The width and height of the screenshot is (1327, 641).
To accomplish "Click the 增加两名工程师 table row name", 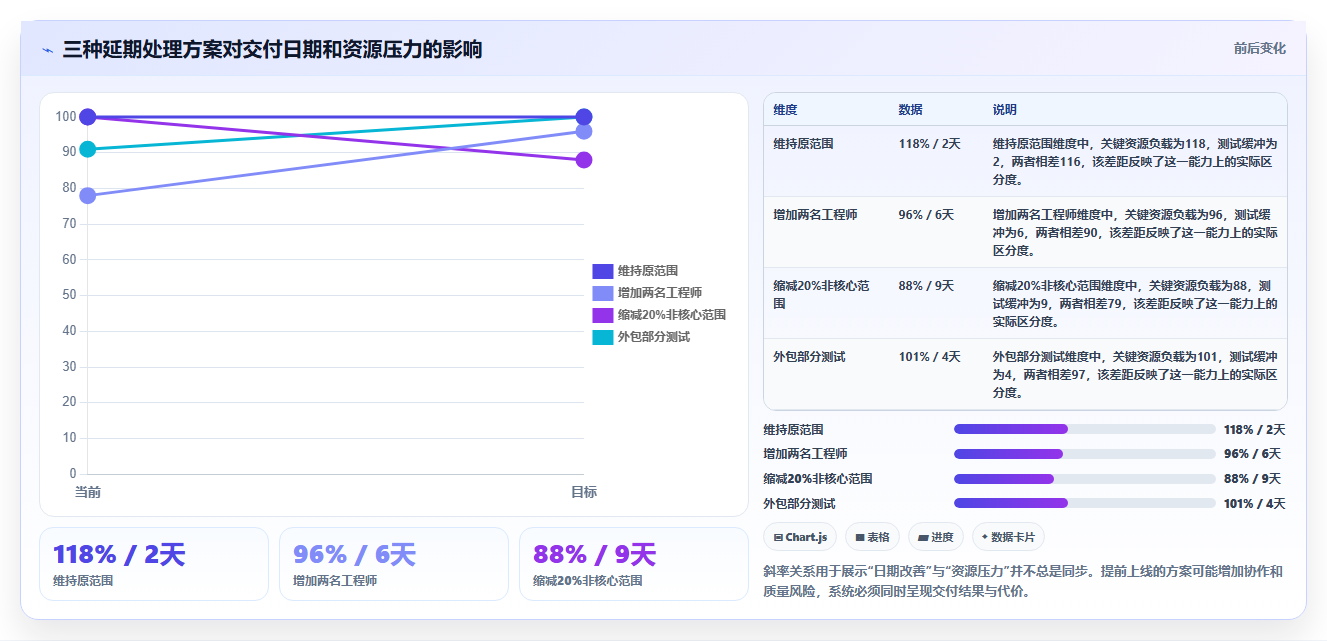I will click(815, 215).
